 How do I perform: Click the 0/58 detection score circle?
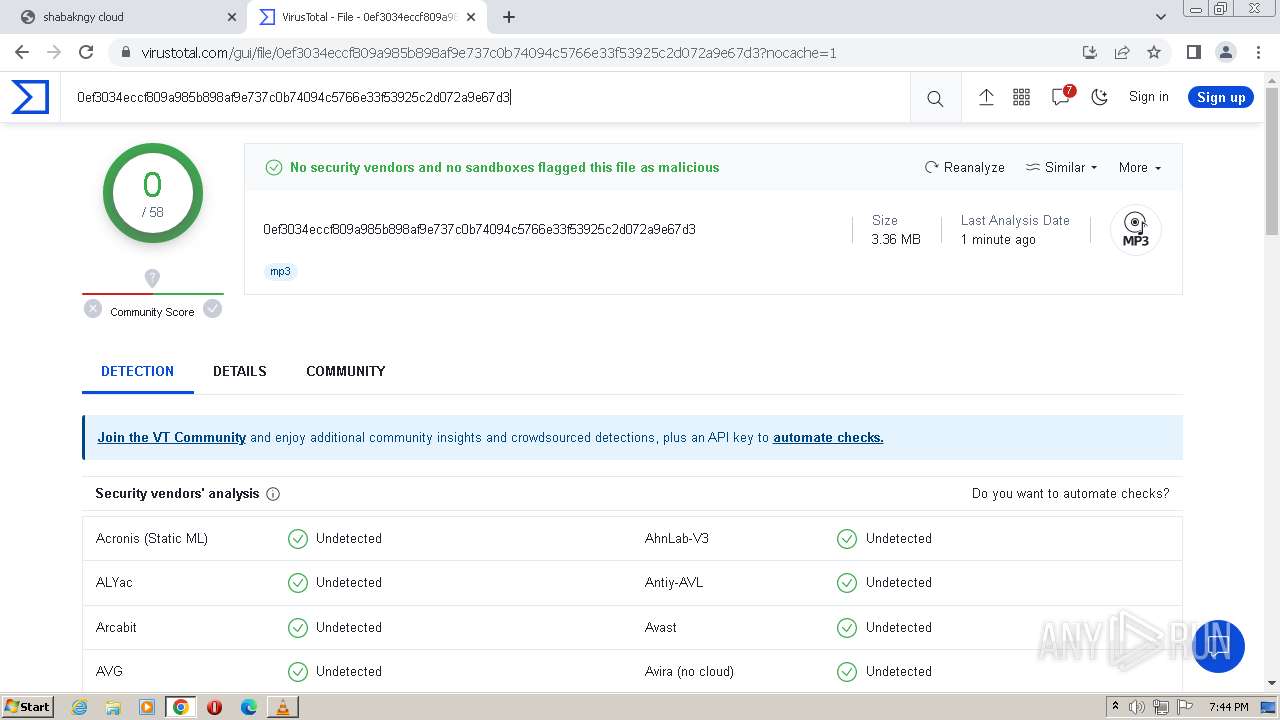[152, 193]
